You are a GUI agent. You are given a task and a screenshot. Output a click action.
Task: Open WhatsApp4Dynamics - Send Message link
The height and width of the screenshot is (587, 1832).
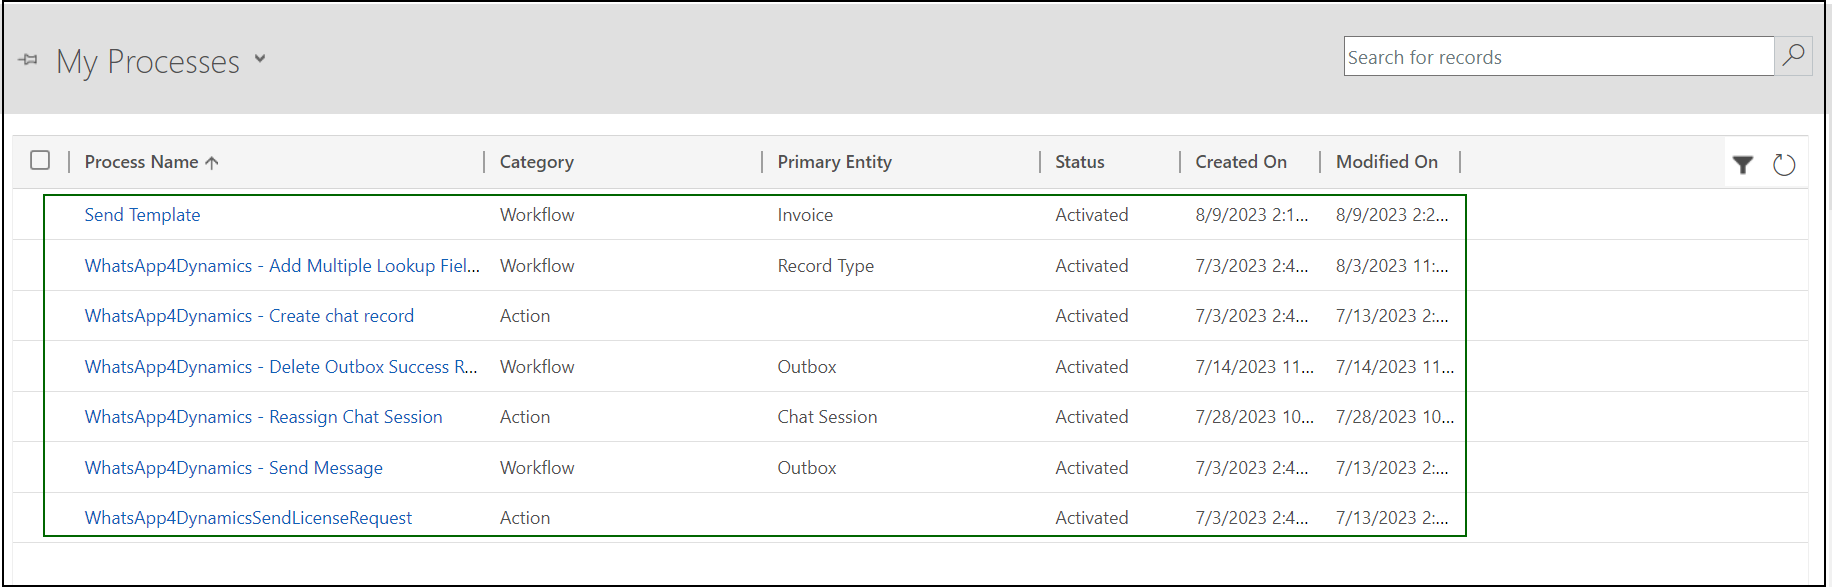click(233, 468)
